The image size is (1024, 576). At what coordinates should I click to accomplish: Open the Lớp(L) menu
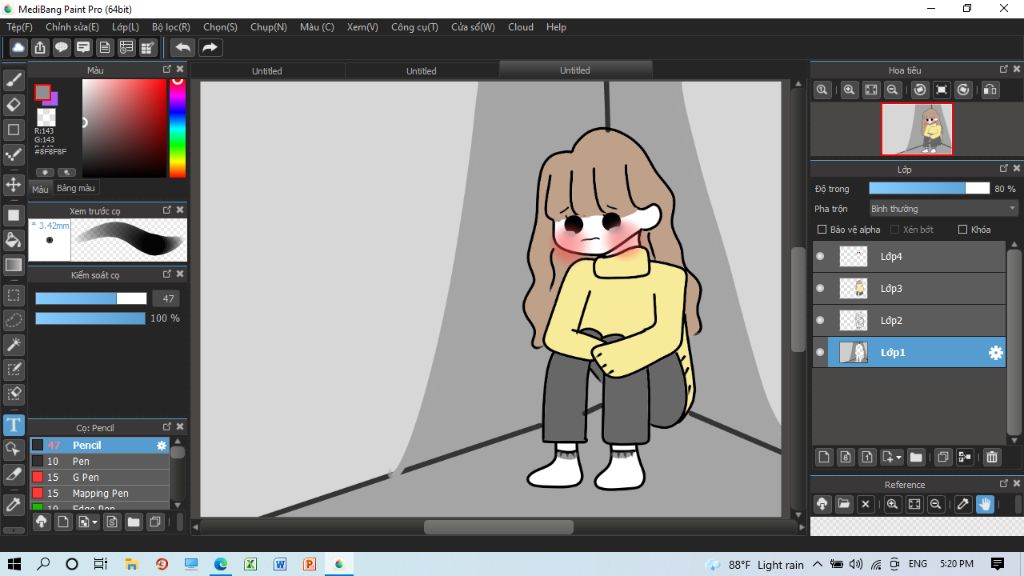pos(125,27)
